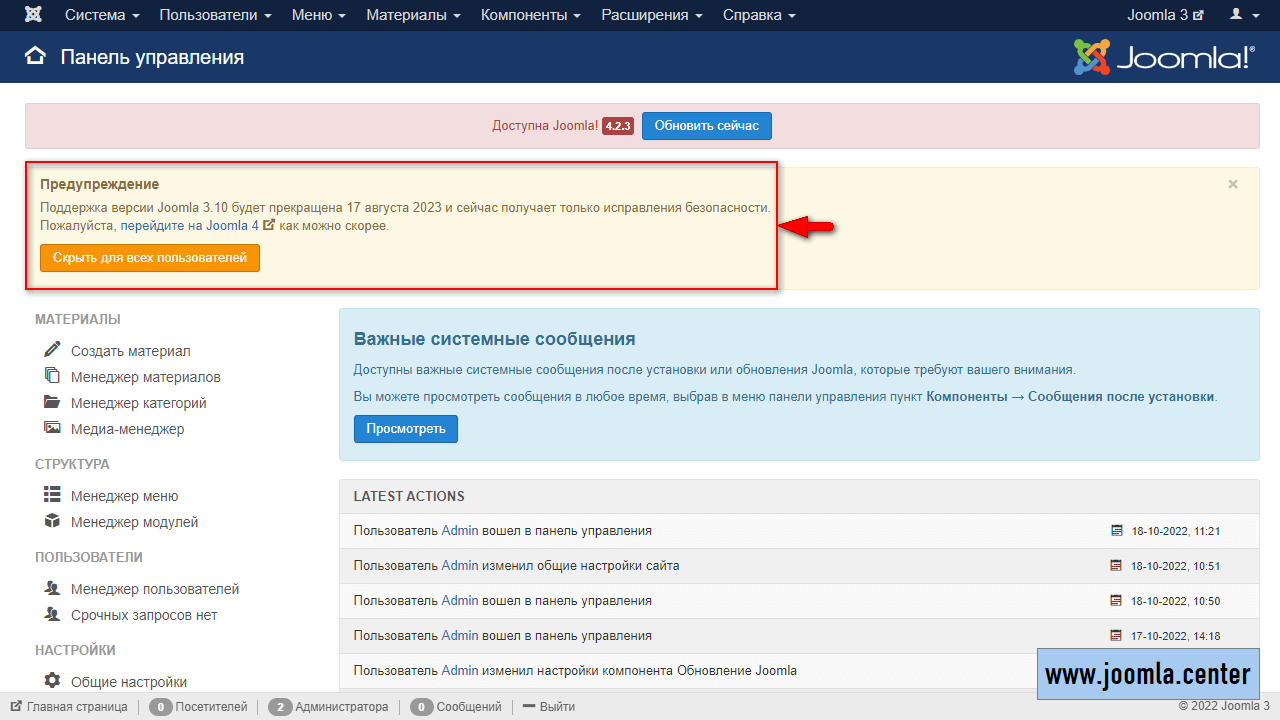Click the Просмотреть button
Viewport: 1280px width, 720px height.
click(405, 429)
